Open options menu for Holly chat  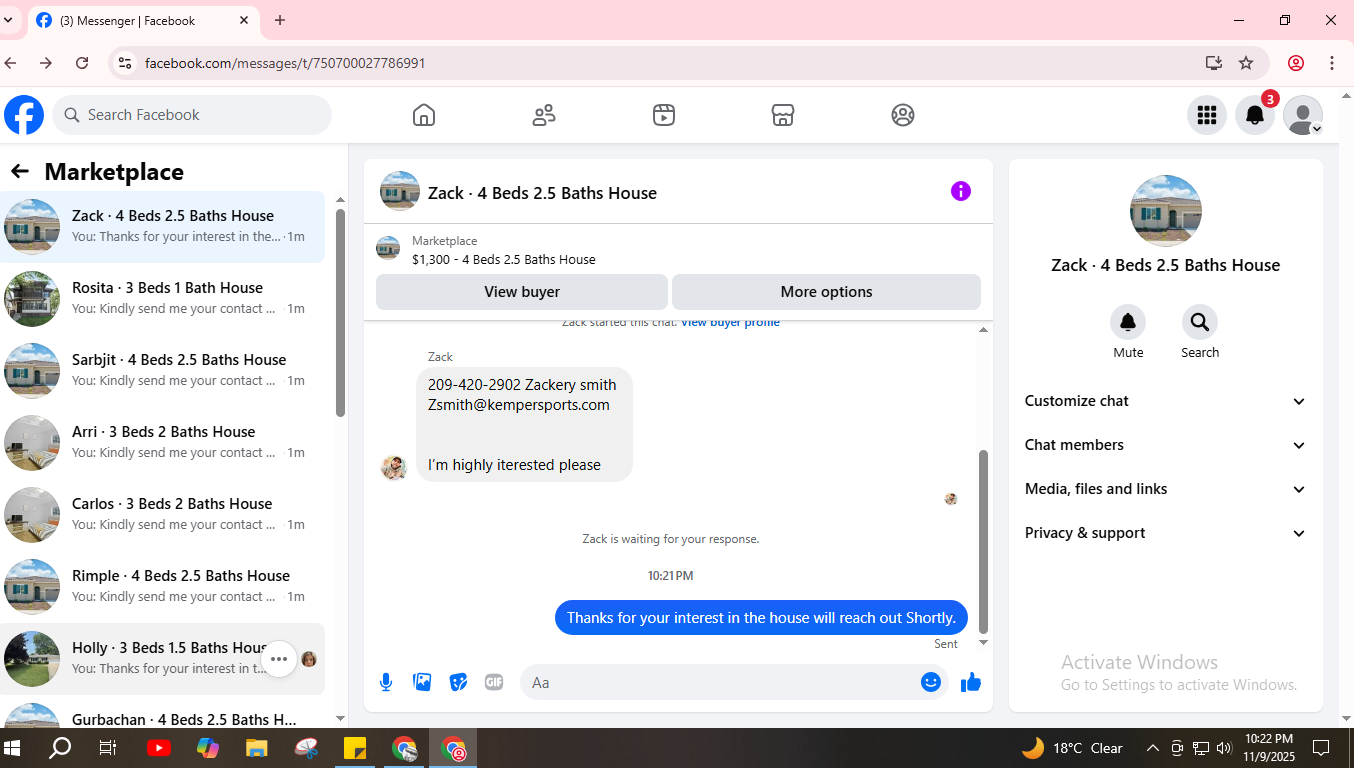(279, 659)
